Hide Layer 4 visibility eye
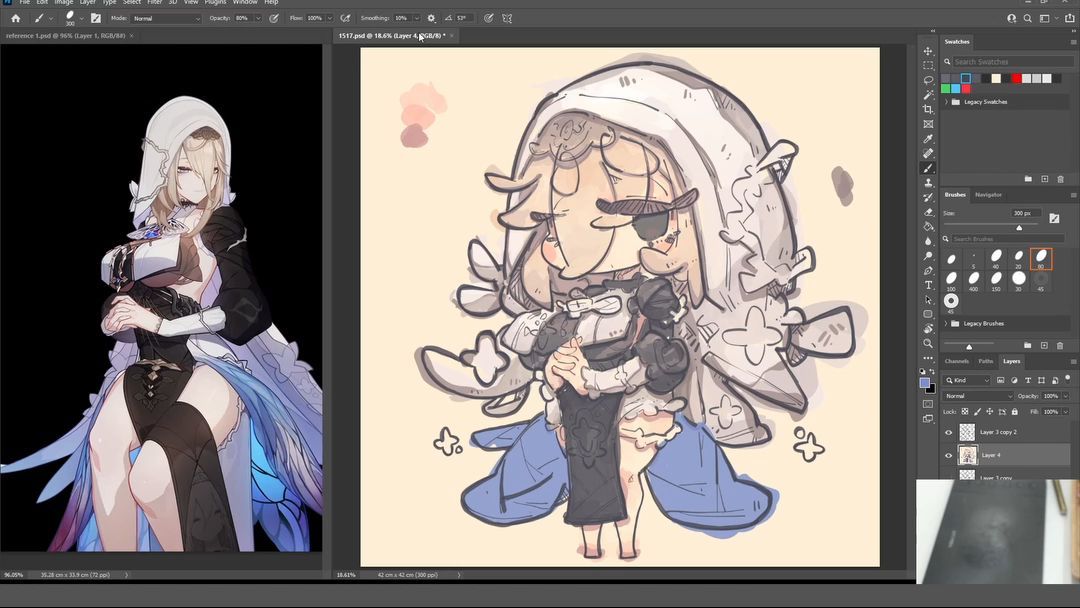The image size is (1080, 608). click(949, 455)
